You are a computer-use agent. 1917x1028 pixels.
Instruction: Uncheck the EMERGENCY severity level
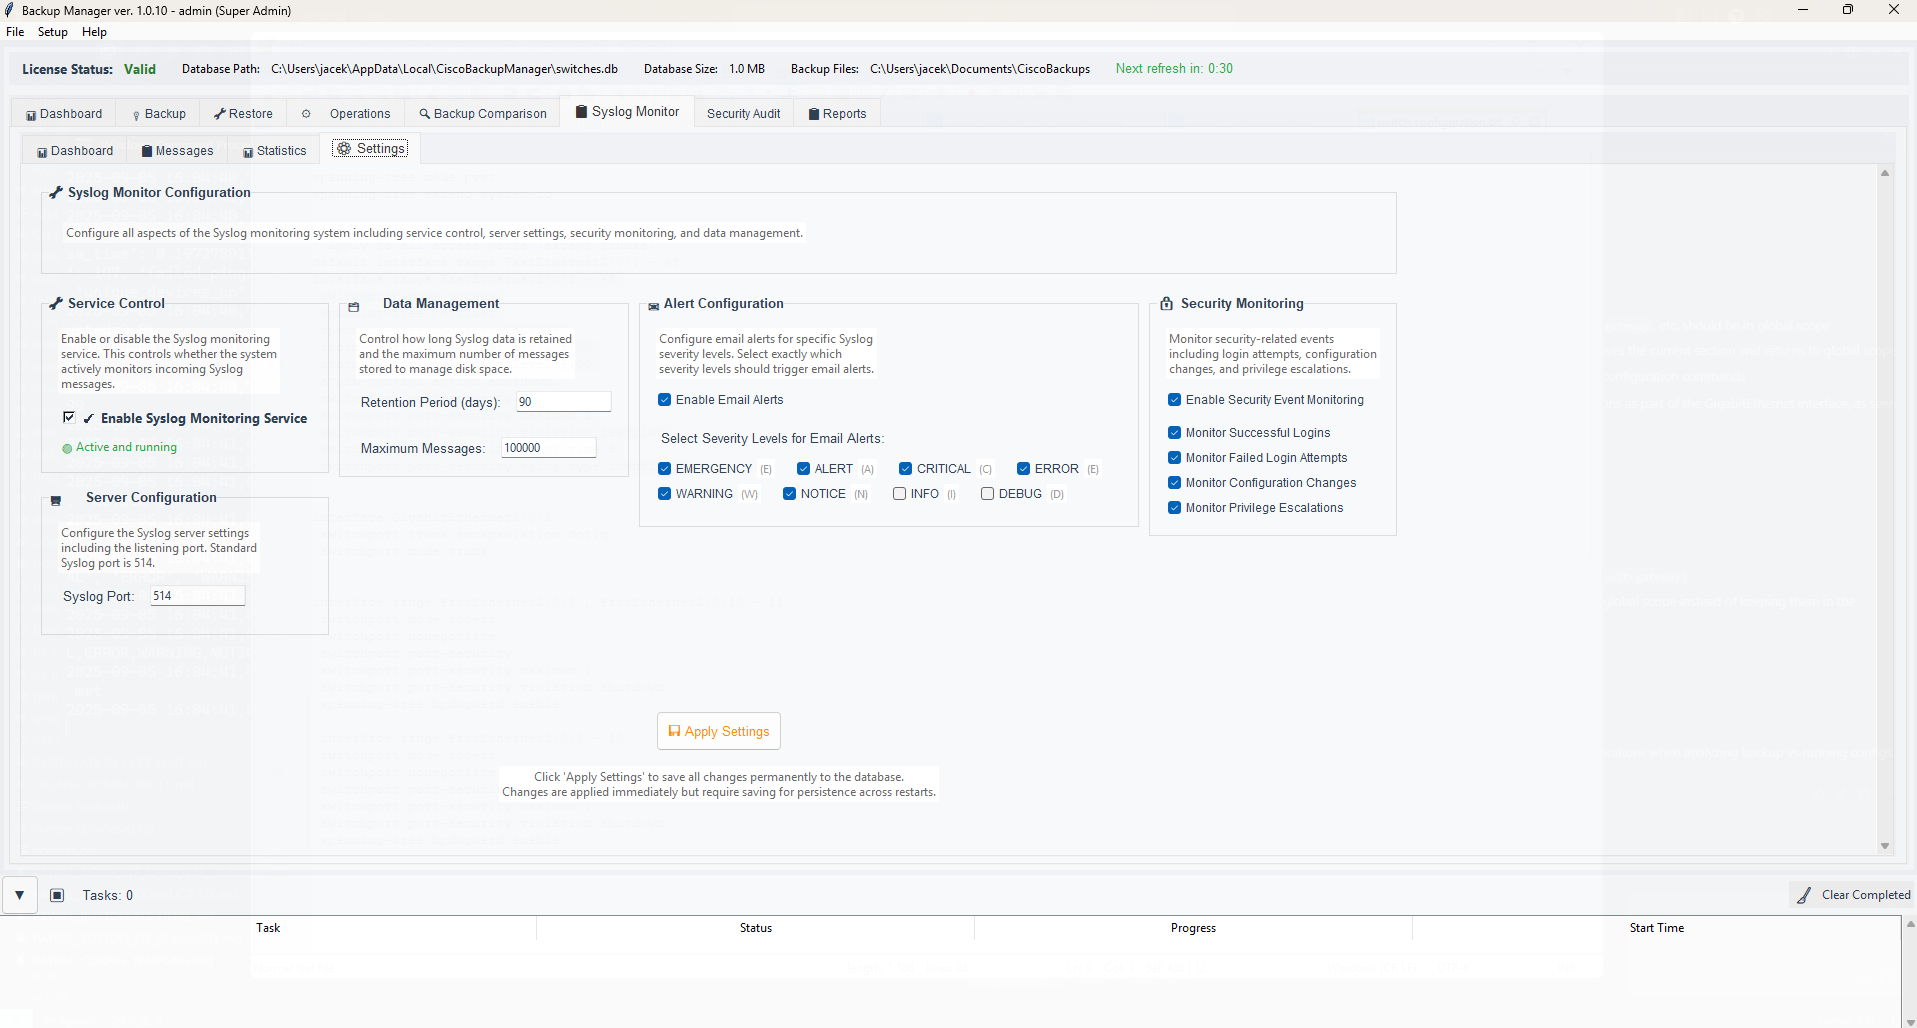coord(665,469)
